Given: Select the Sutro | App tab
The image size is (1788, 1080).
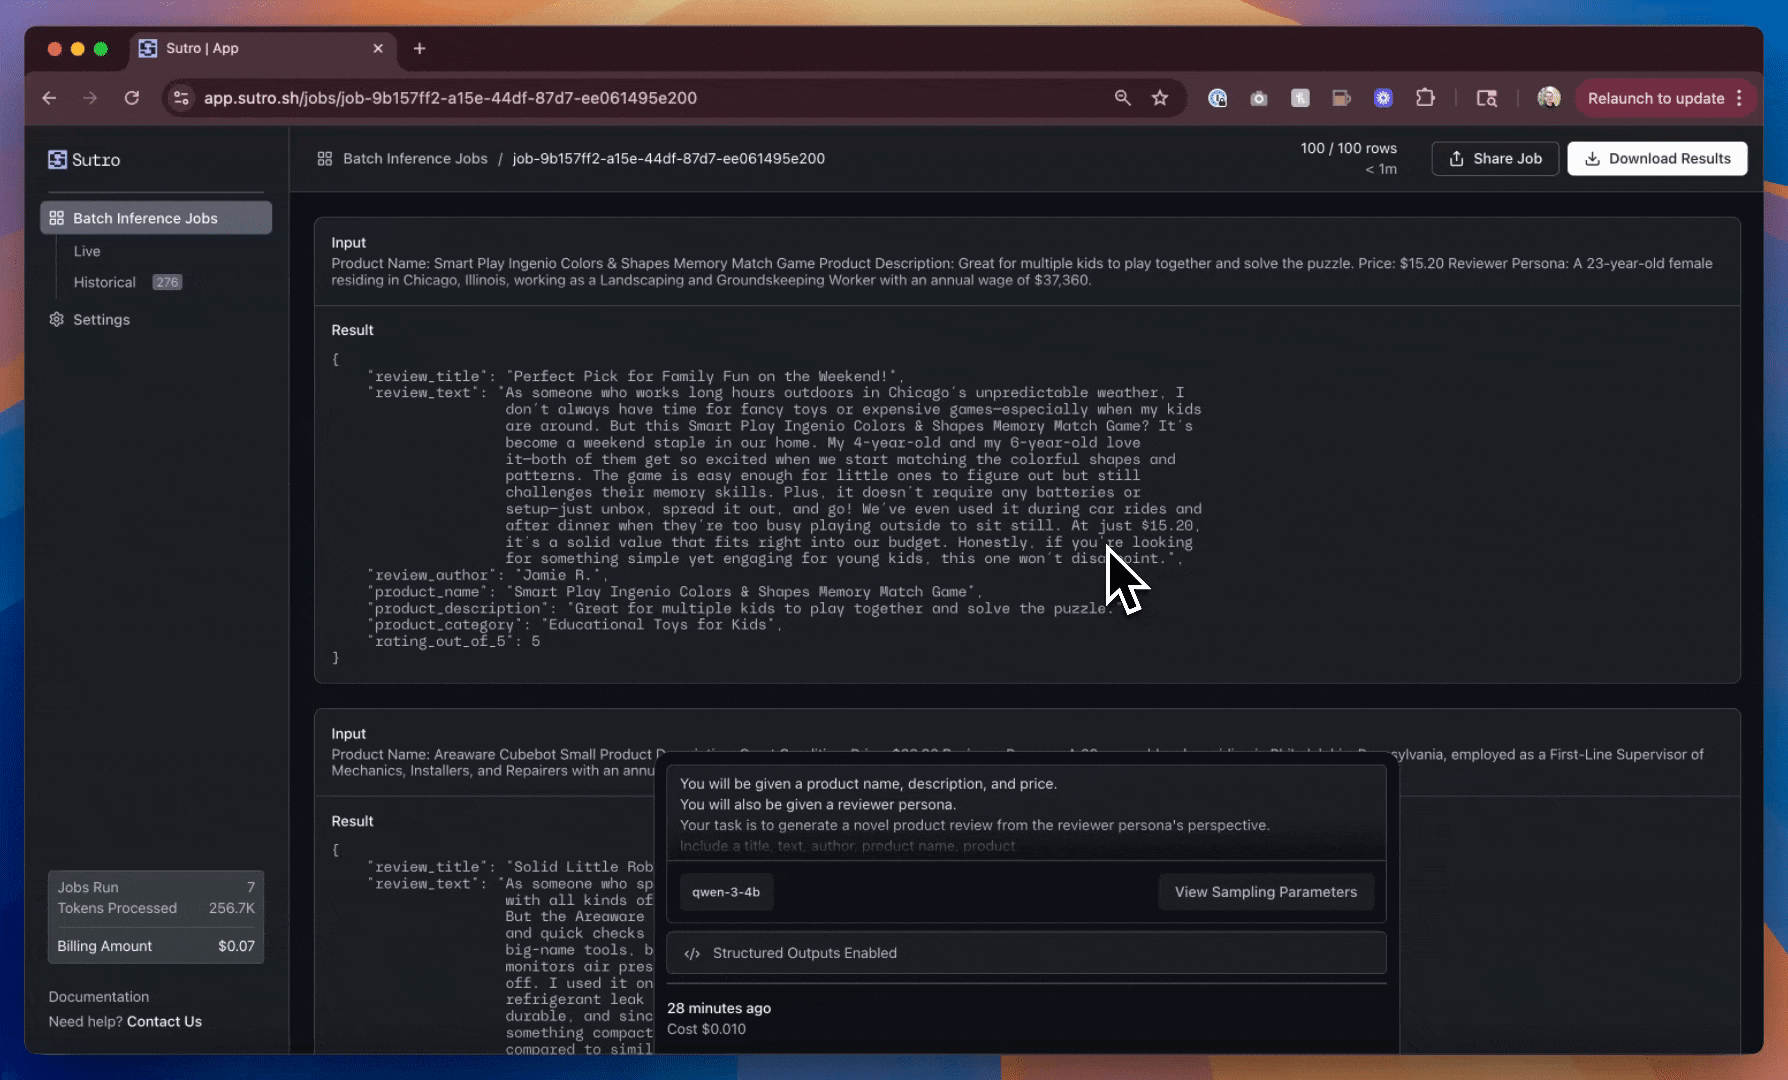Looking at the screenshot, I should pyautogui.click(x=262, y=48).
